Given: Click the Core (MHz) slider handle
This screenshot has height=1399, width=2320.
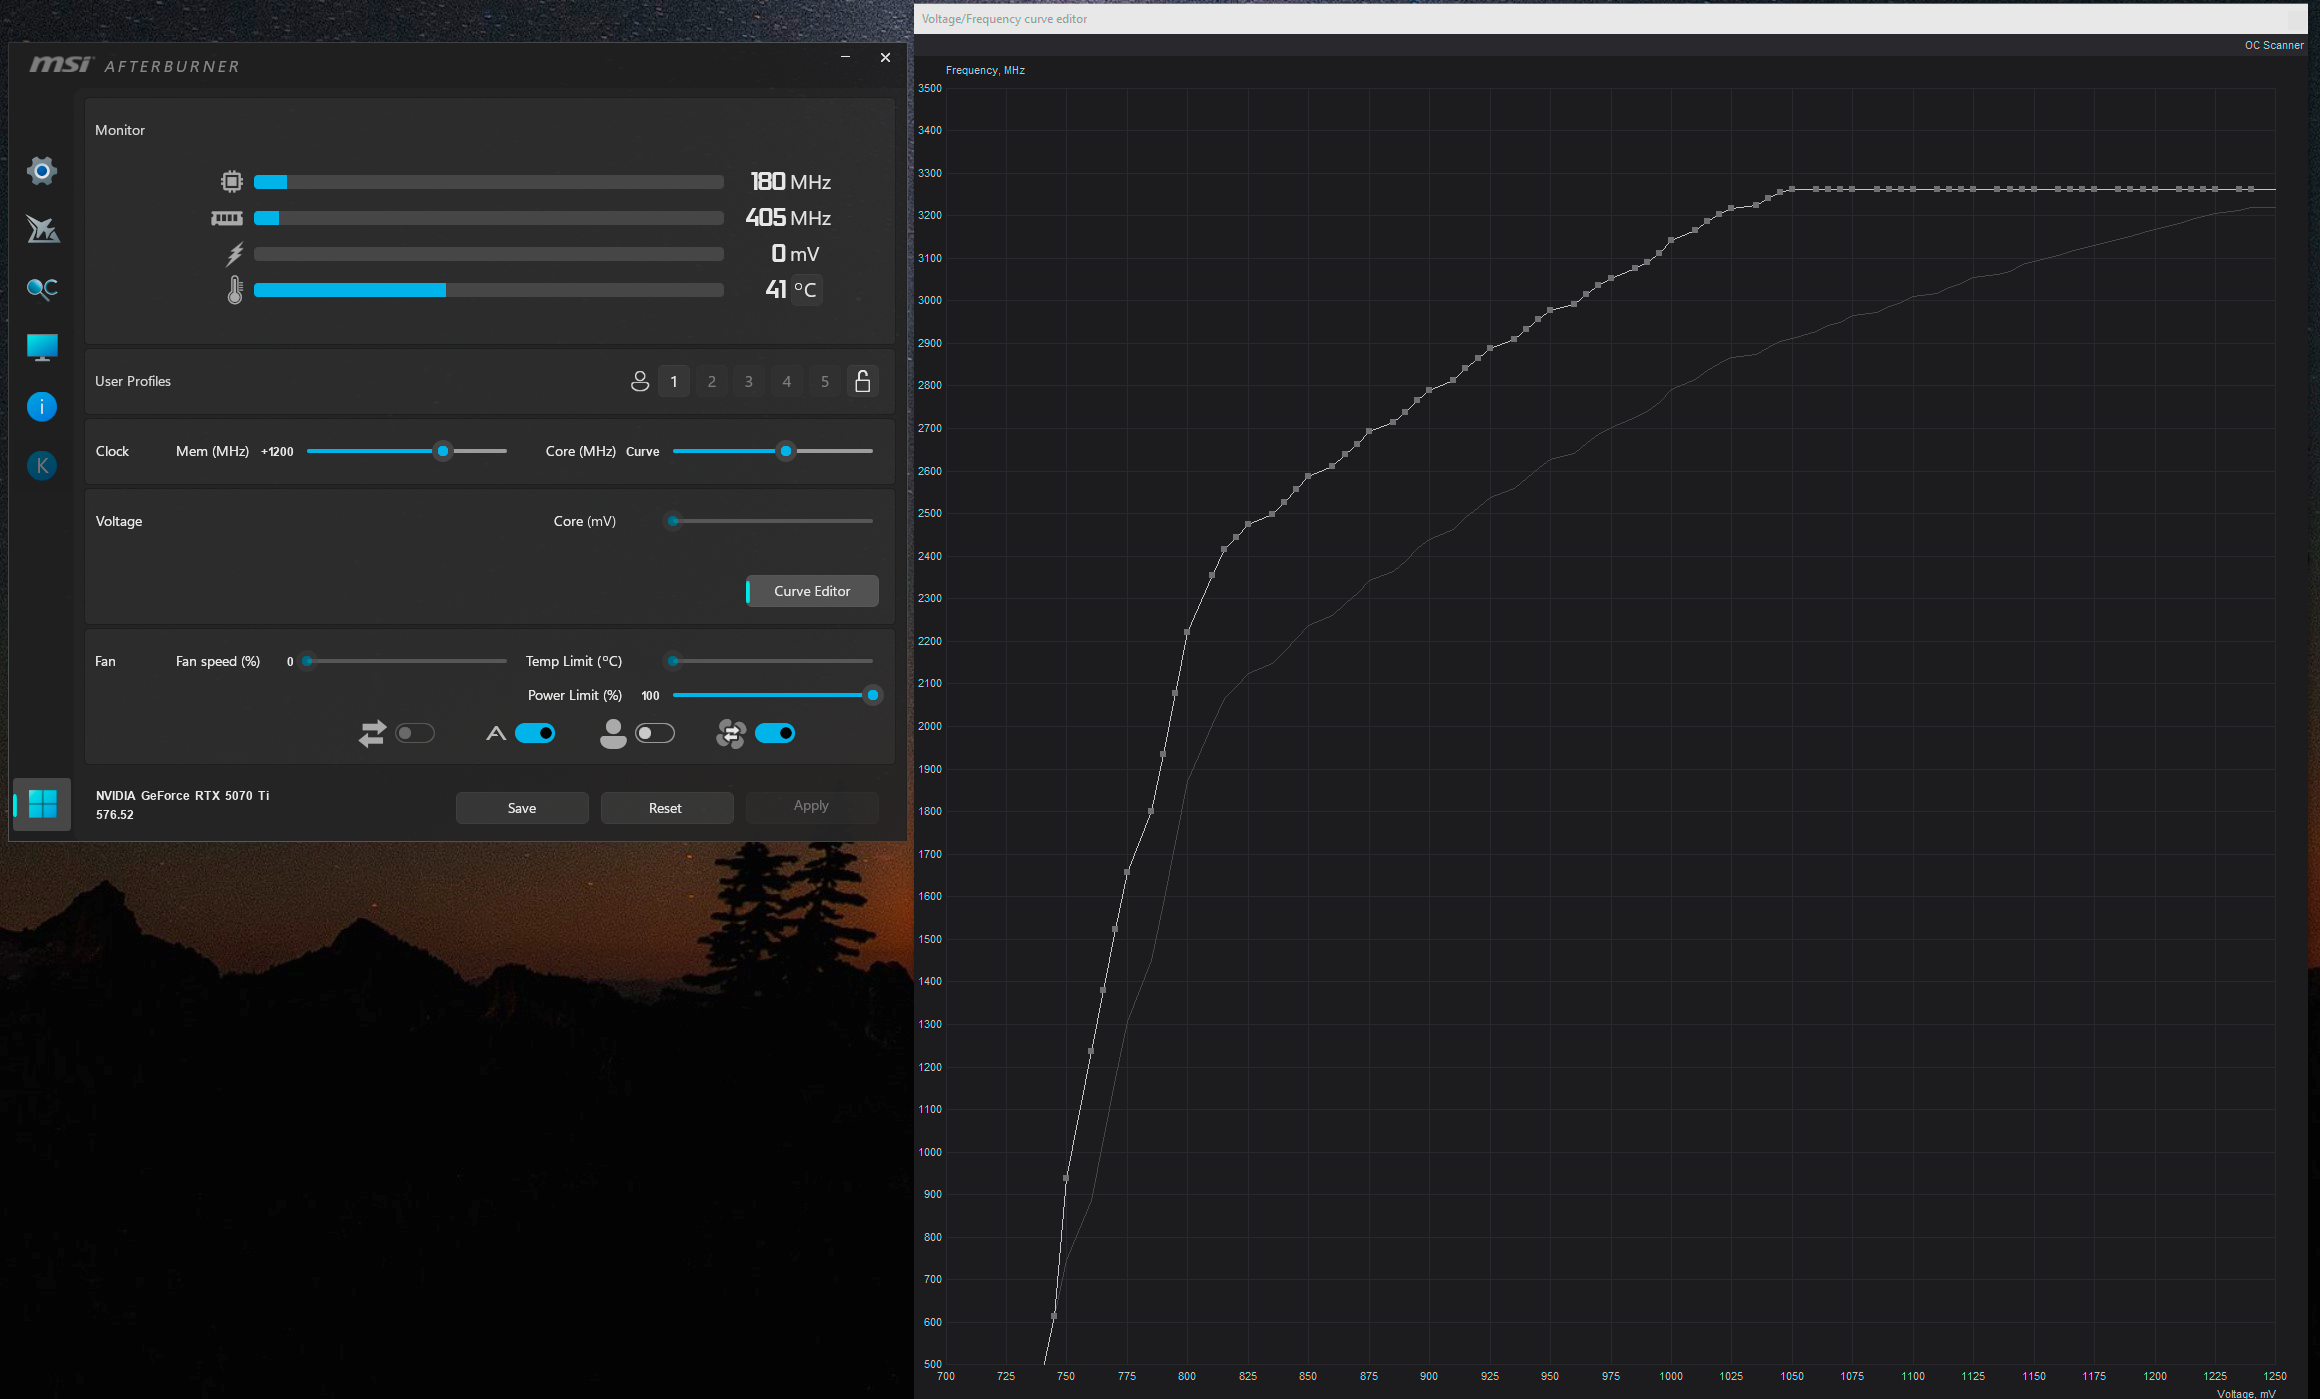Looking at the screenshot, I should click(786, 451).
